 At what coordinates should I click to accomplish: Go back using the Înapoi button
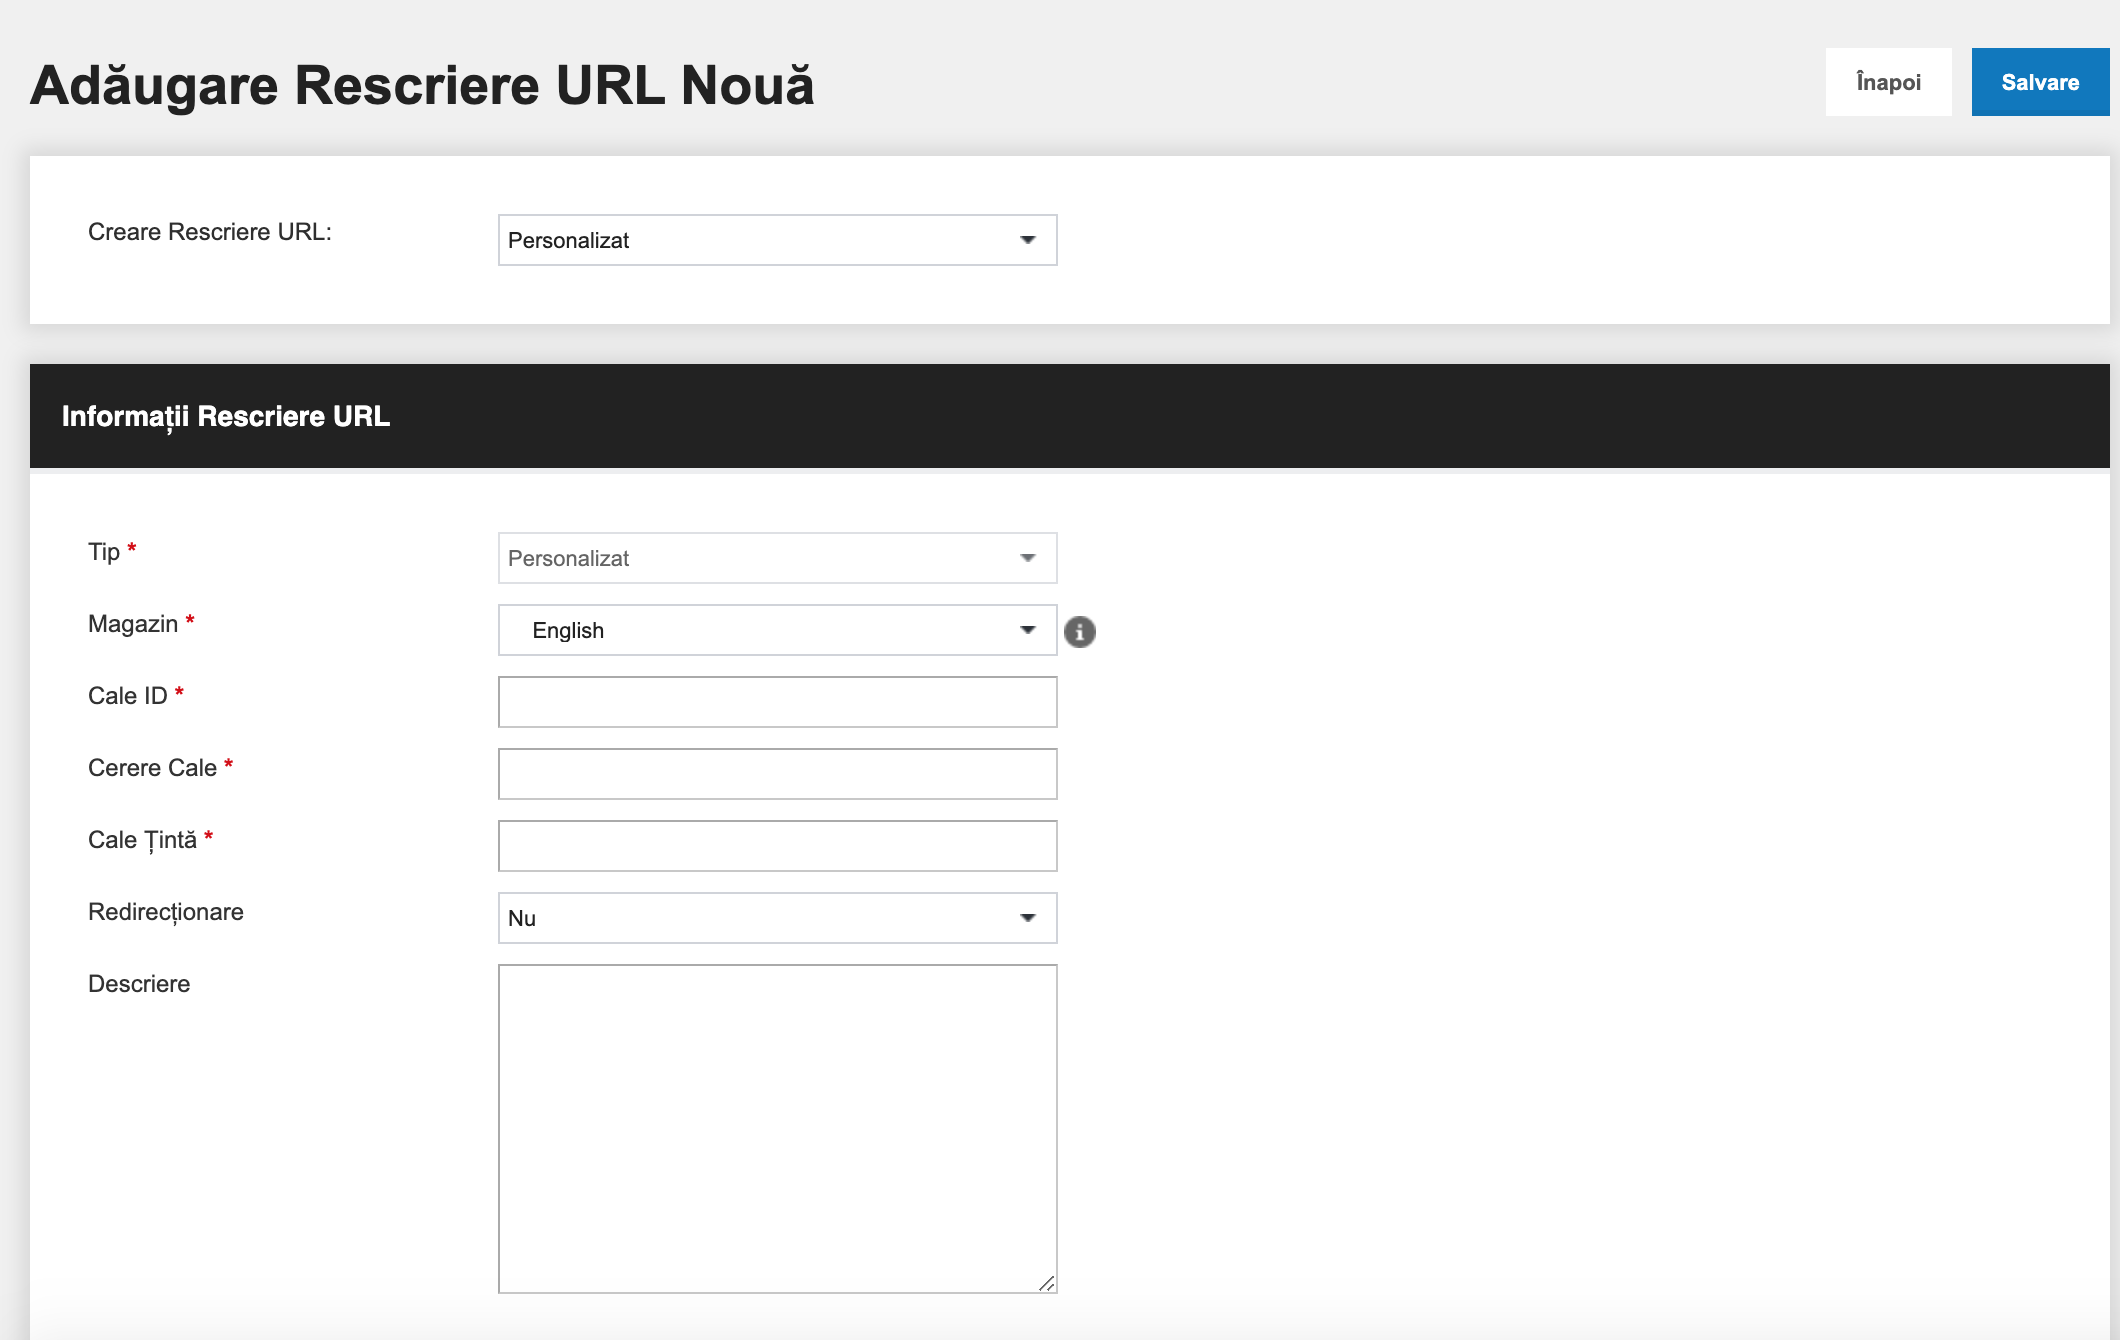pos(1888,82)
